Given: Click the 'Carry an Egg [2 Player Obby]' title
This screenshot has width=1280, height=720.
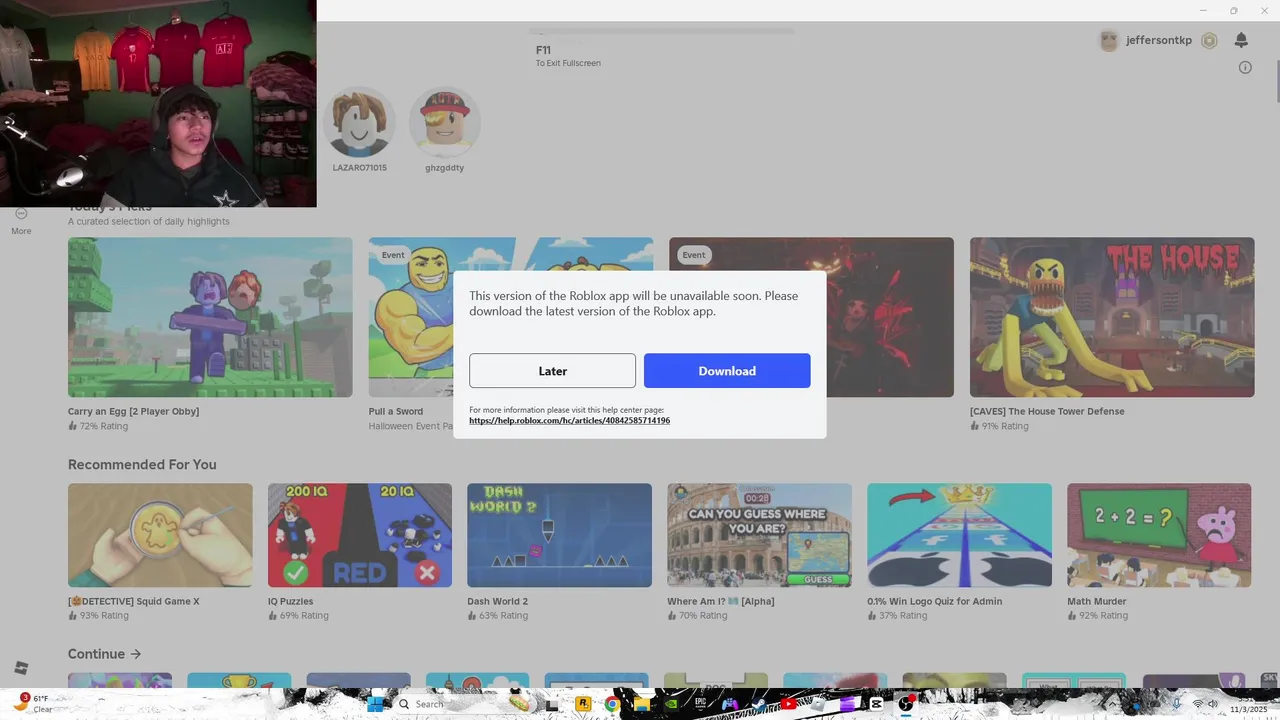Looking at the screenshot, I should (x=133, y=411).
